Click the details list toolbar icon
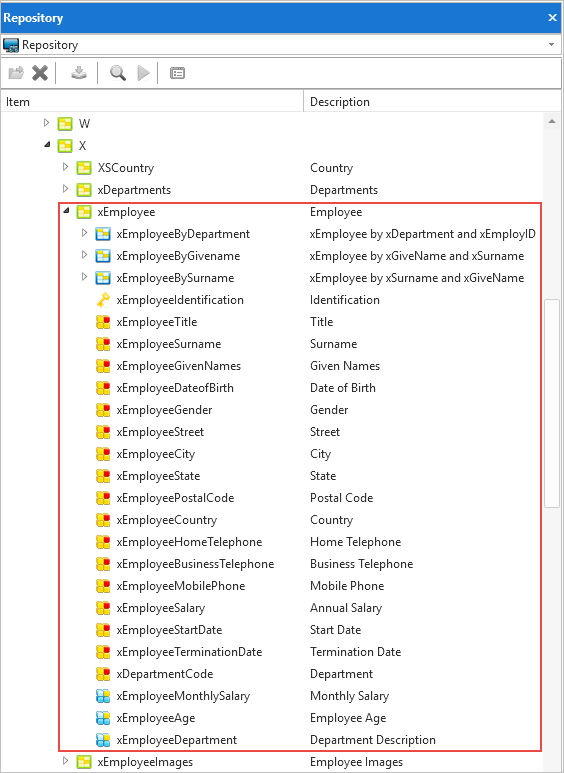The image size is (564, 773). [x=177, y=73]
